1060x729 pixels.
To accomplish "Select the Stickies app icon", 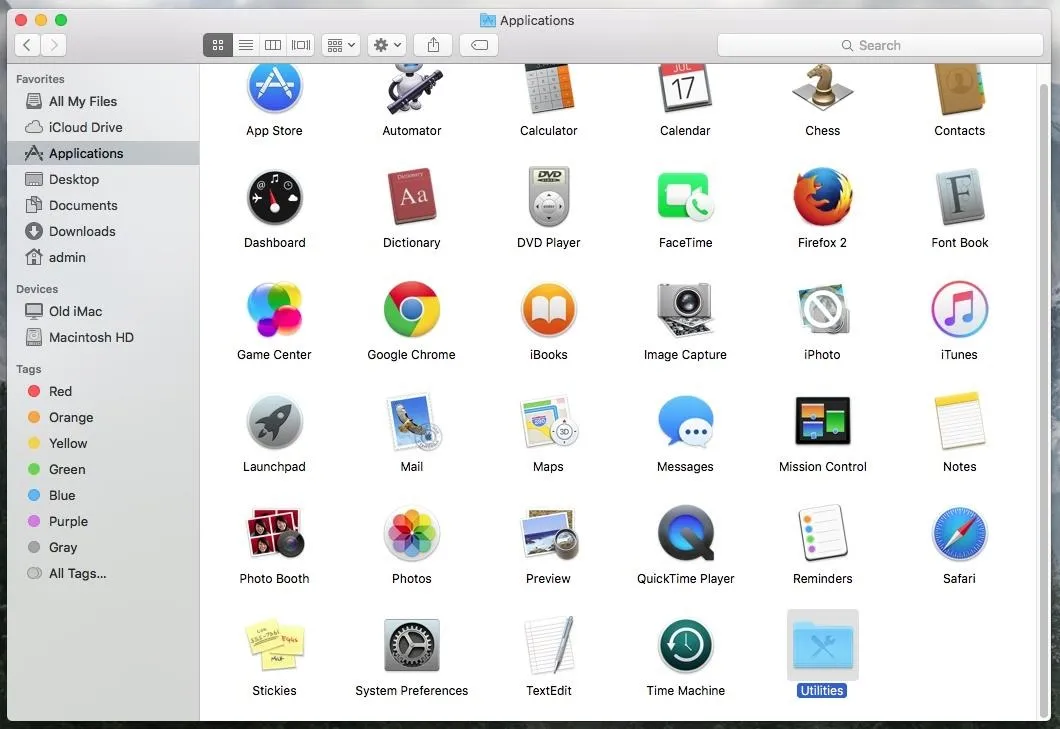I will [274, 644].
